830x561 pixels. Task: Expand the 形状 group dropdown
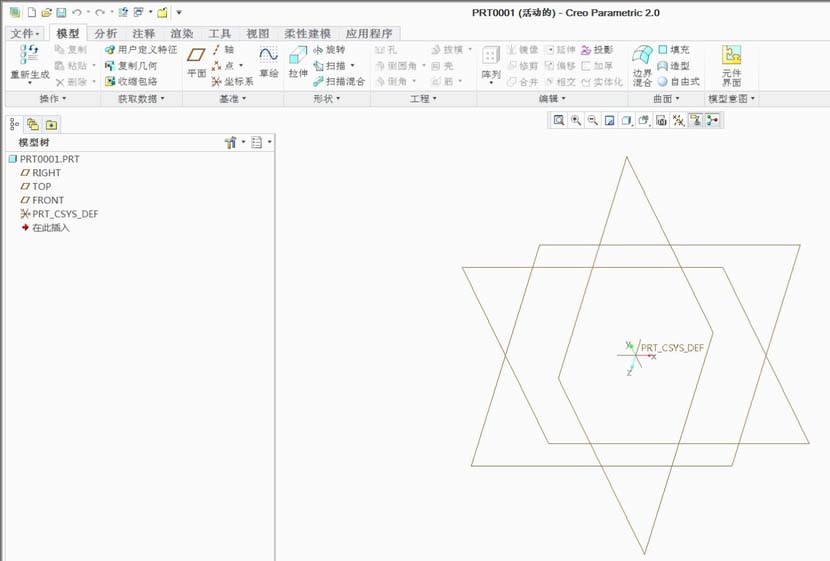pos(327,98)
